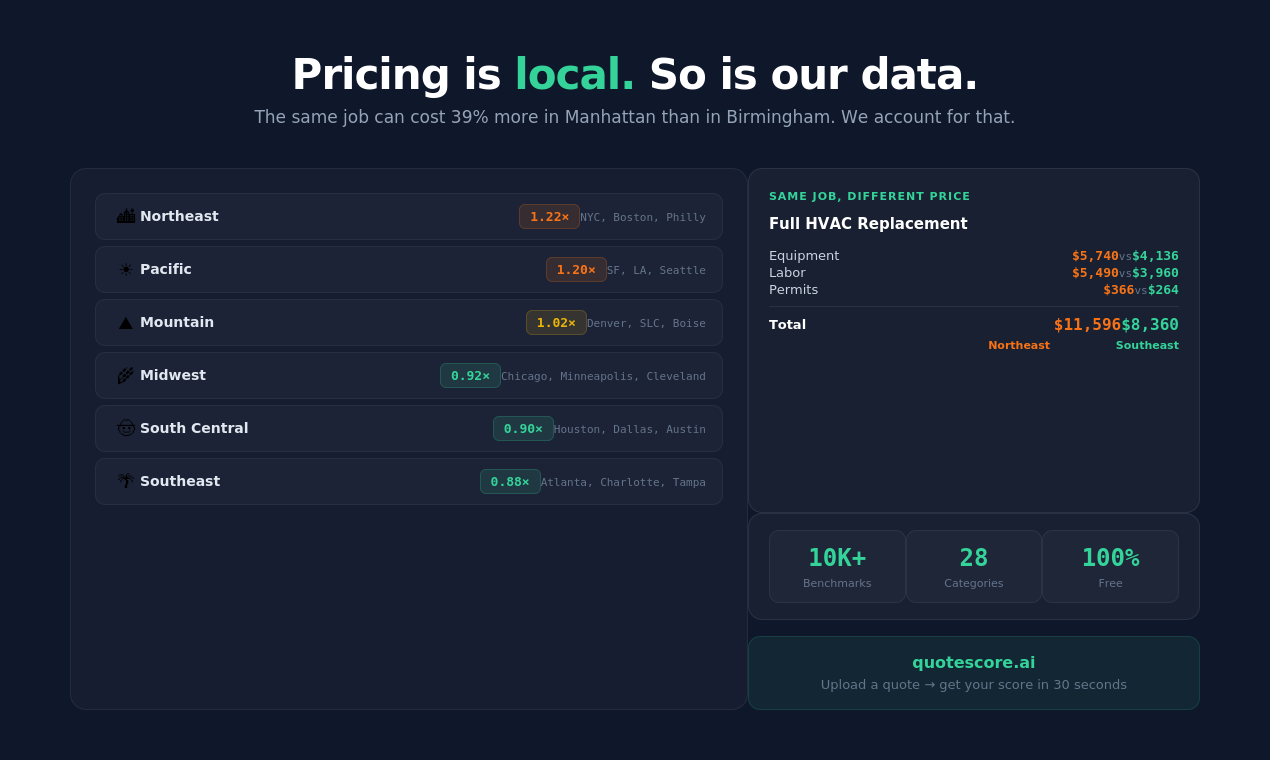
Task: Click the orange Northeast label under totals
Action: [1019, 346]
